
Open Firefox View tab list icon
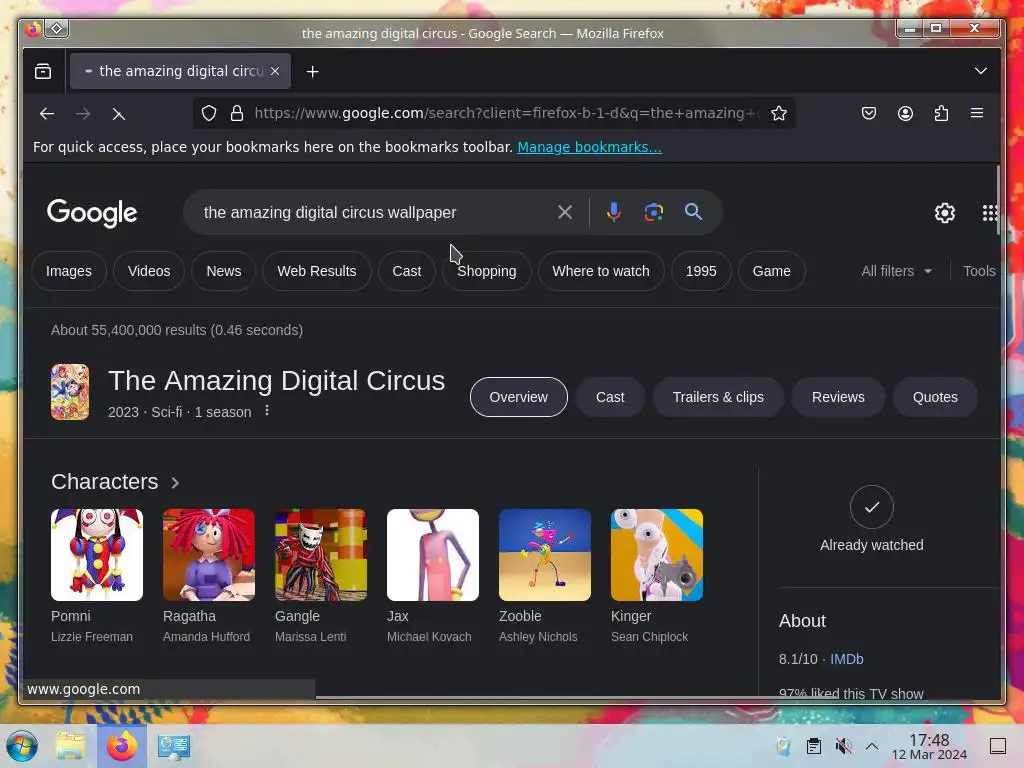[43, 71]
